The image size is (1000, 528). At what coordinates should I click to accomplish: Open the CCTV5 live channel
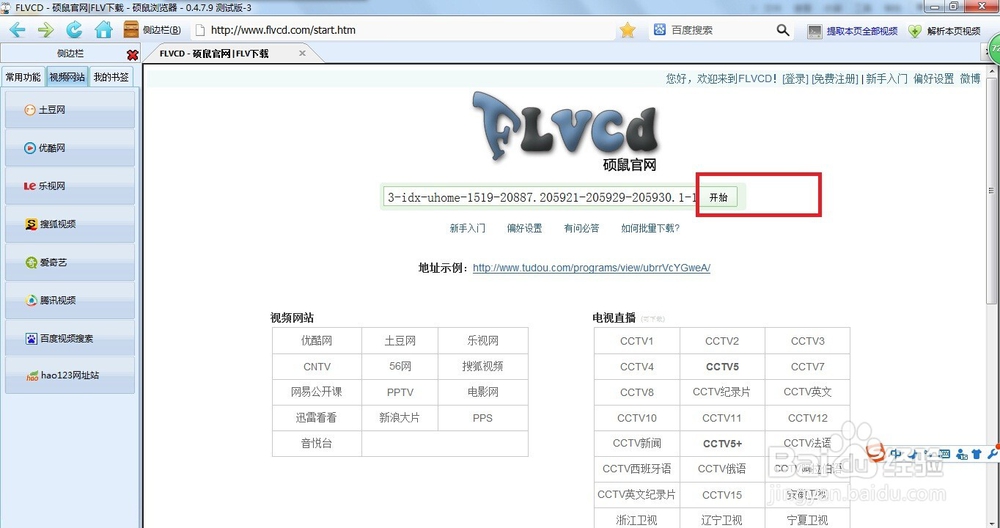(x=722, y=367)
